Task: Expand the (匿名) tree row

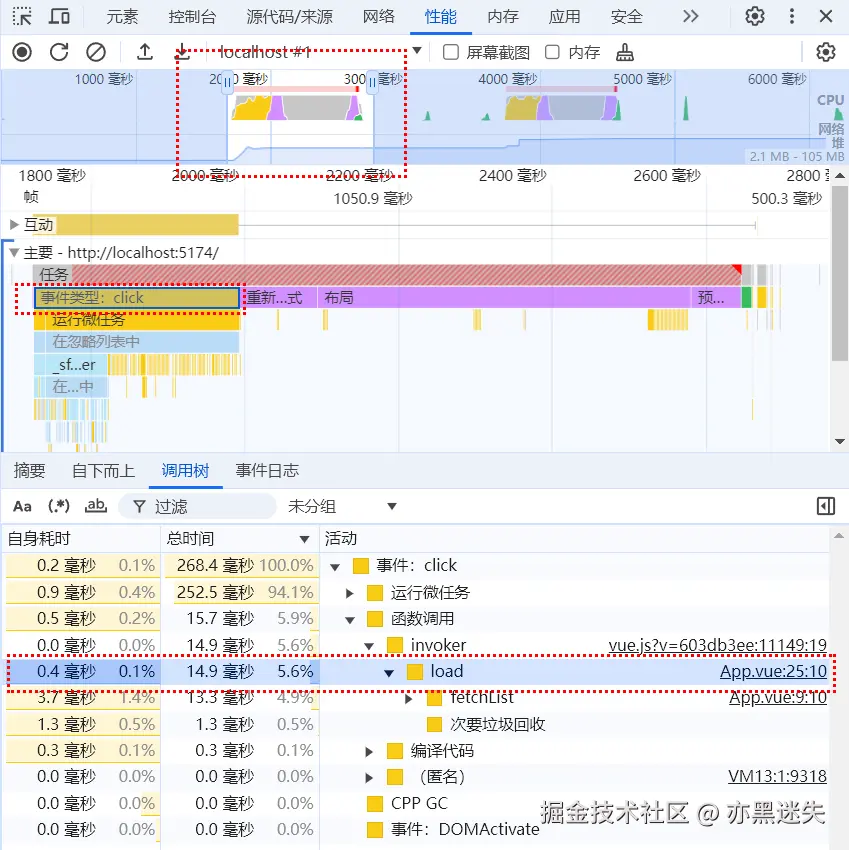Action: (x=369, y=778)
